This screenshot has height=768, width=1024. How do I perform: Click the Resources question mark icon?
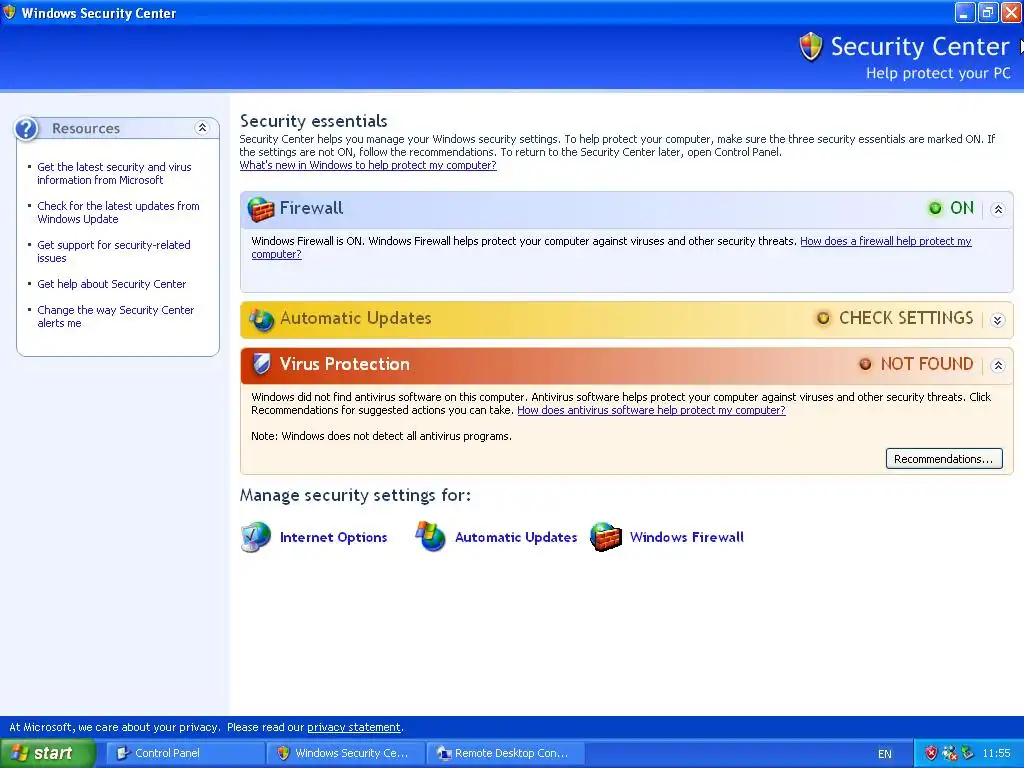point(27,129)
